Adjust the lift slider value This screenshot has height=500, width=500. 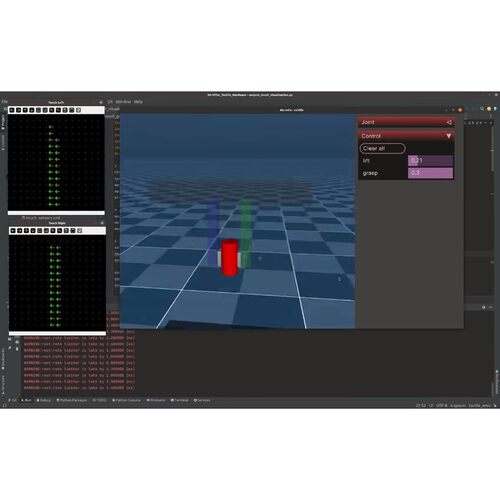point(430,160)
